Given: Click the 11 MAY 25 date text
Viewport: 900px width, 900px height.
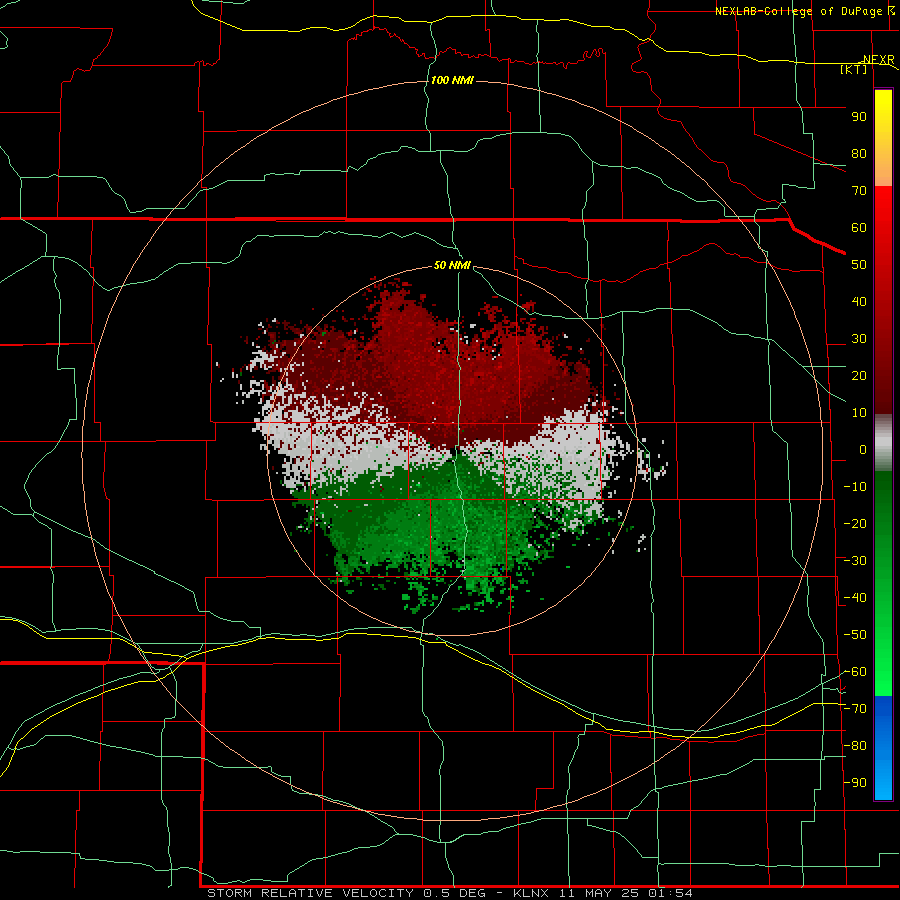Looking at the screenshot, I should 600,893.
